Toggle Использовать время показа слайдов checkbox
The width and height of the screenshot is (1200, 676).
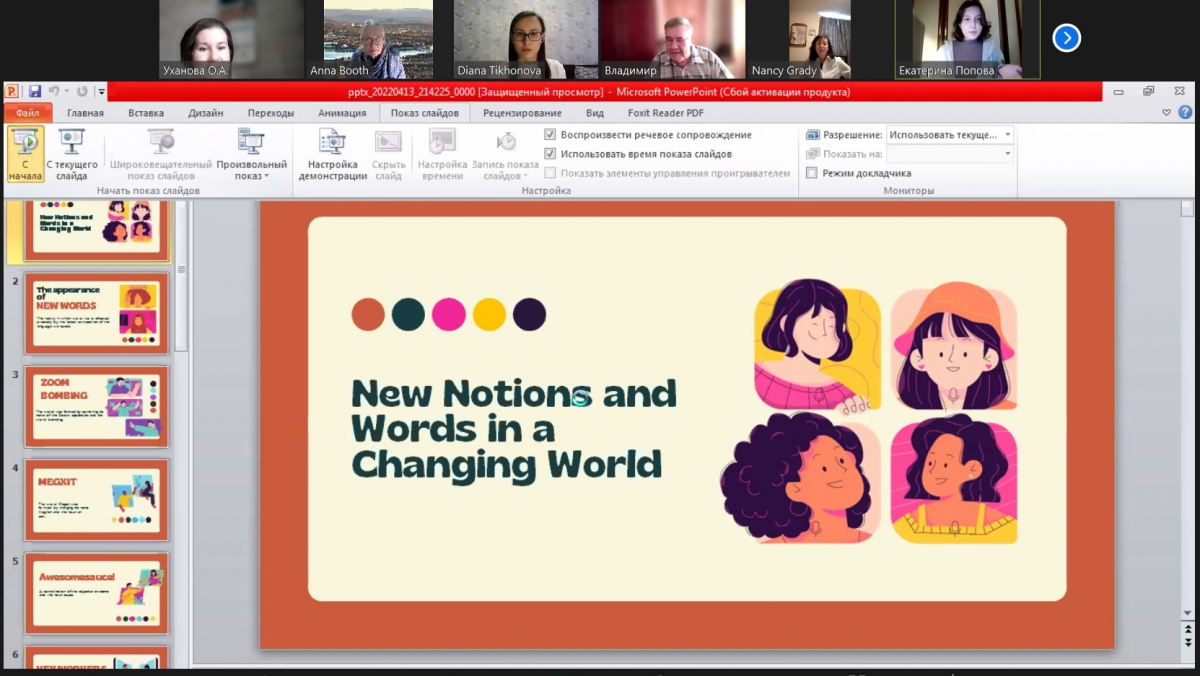click(550, 154)
